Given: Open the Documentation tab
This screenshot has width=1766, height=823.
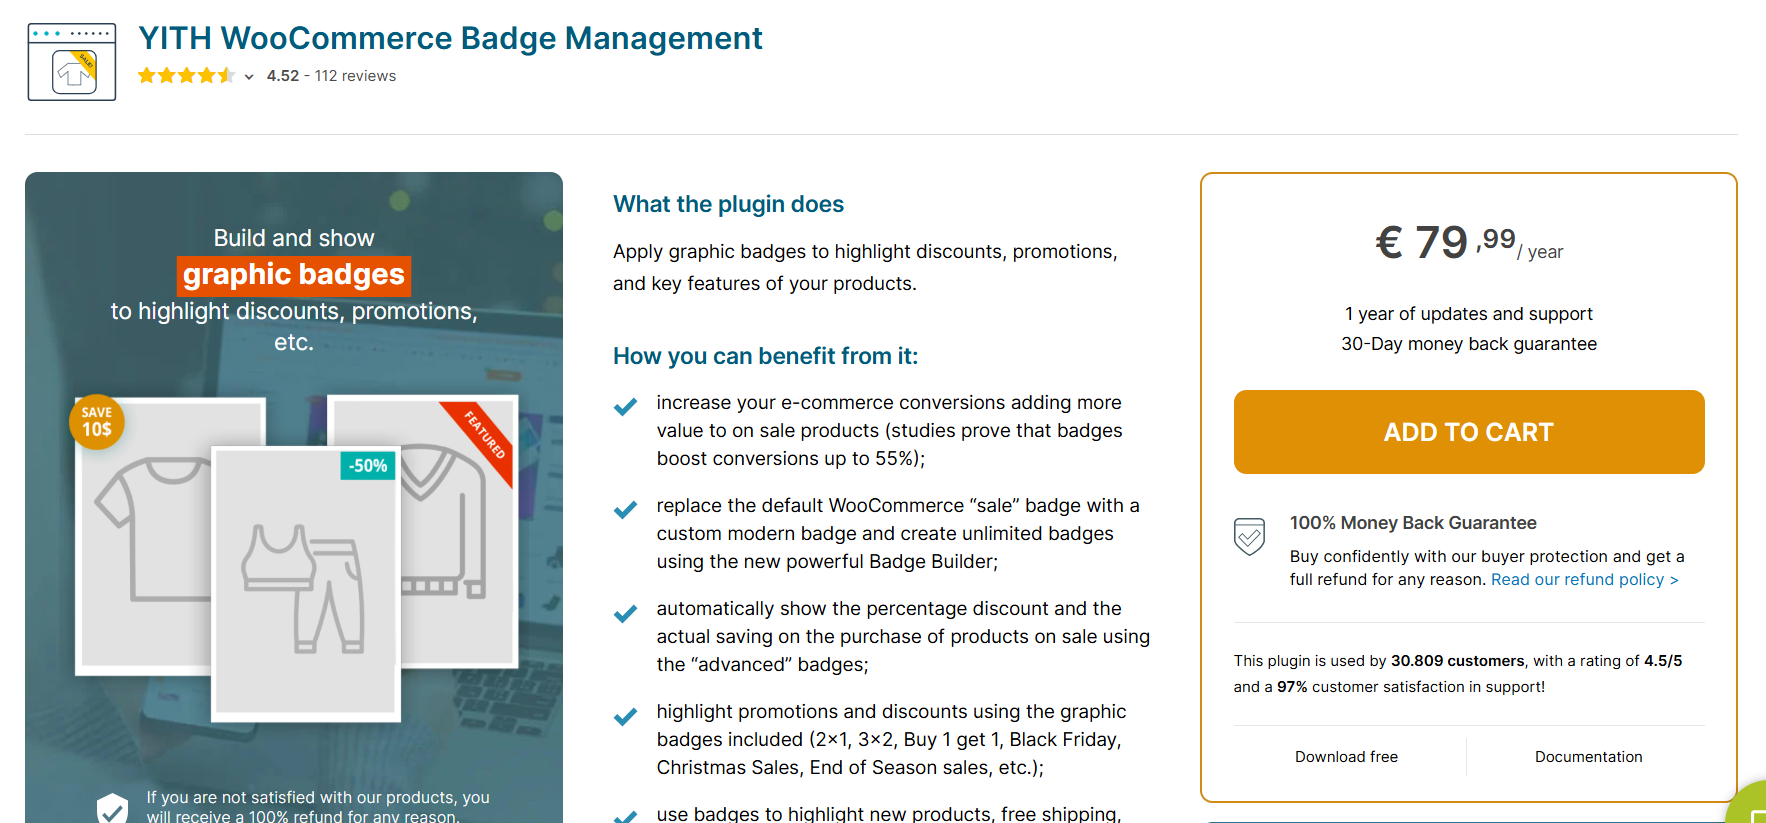Looking at the screenshot, I should (x=1588, y=757).
